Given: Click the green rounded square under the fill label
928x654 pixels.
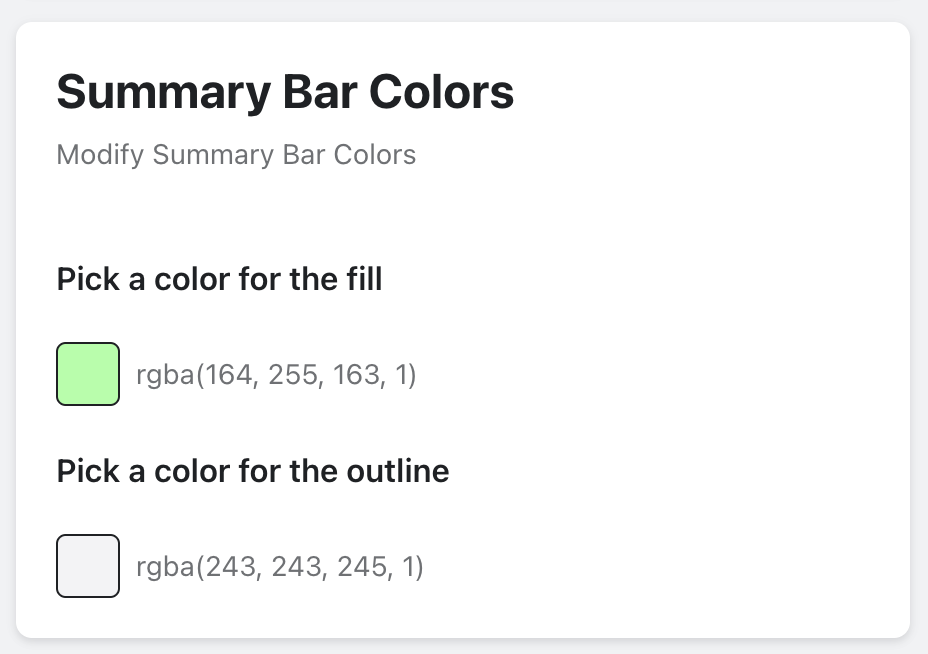Looking at the screenshot, I should [x=88, y=374].
